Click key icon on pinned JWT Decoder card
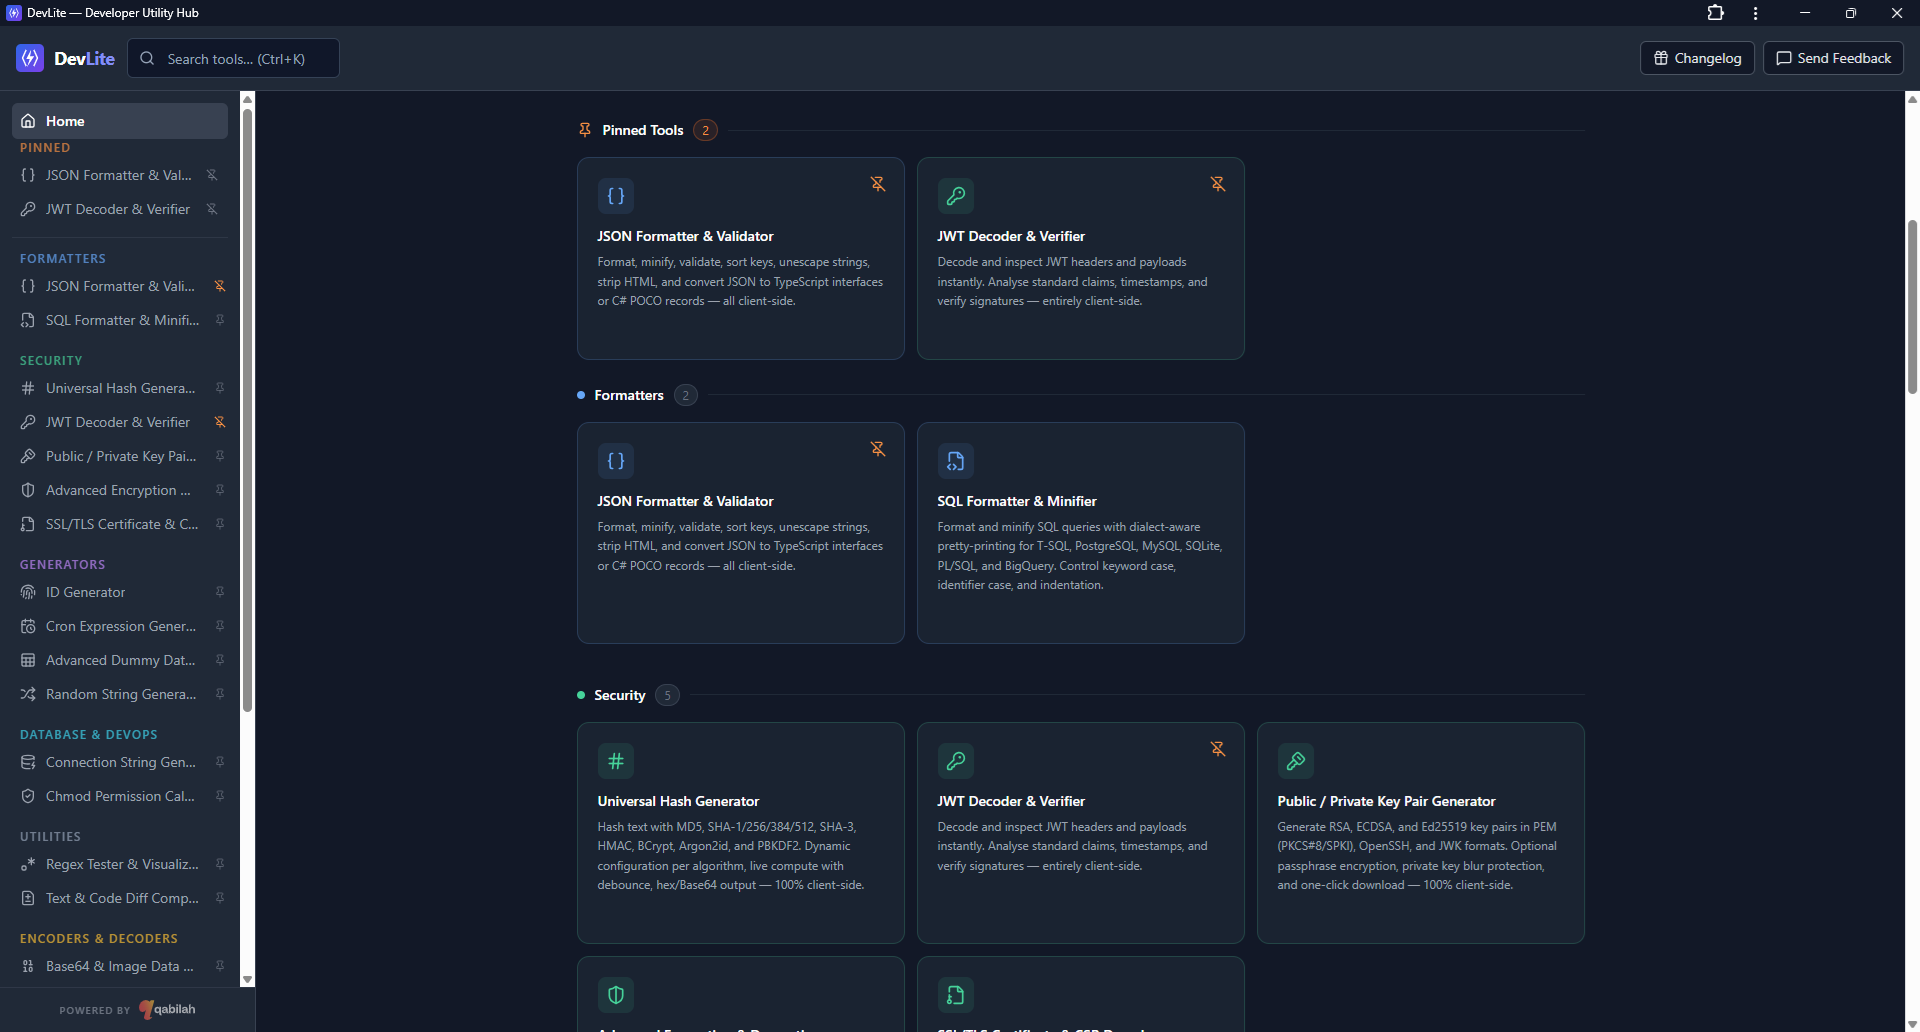Image resolution: width=1920 pixels, height=1032 pixels. (x=956, y=196)
